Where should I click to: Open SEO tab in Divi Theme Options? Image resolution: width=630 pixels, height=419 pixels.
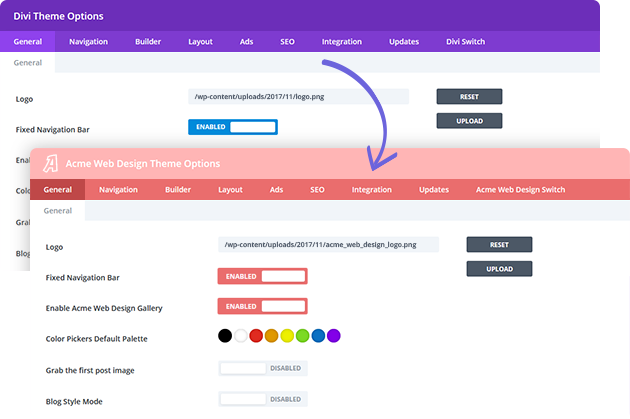[x=287, y=41]
